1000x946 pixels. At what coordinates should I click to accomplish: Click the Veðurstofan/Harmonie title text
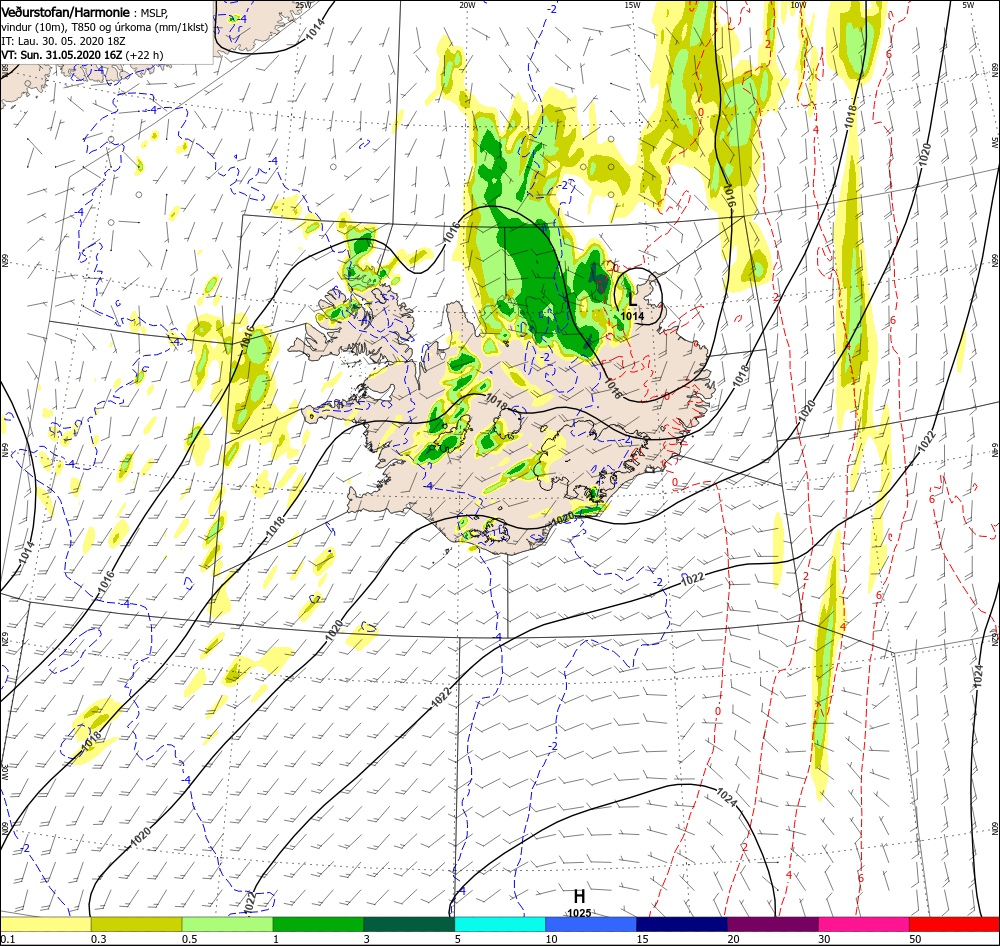click(x=66, y=12)
